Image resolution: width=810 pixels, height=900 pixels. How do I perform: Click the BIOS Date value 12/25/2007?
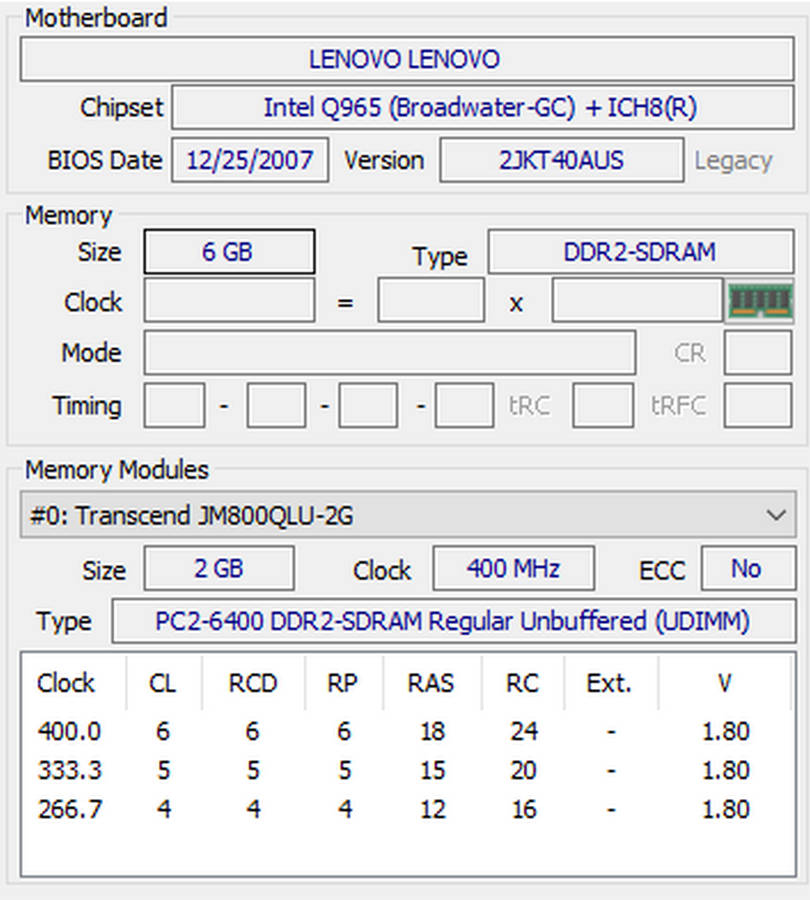click(250, 160)
